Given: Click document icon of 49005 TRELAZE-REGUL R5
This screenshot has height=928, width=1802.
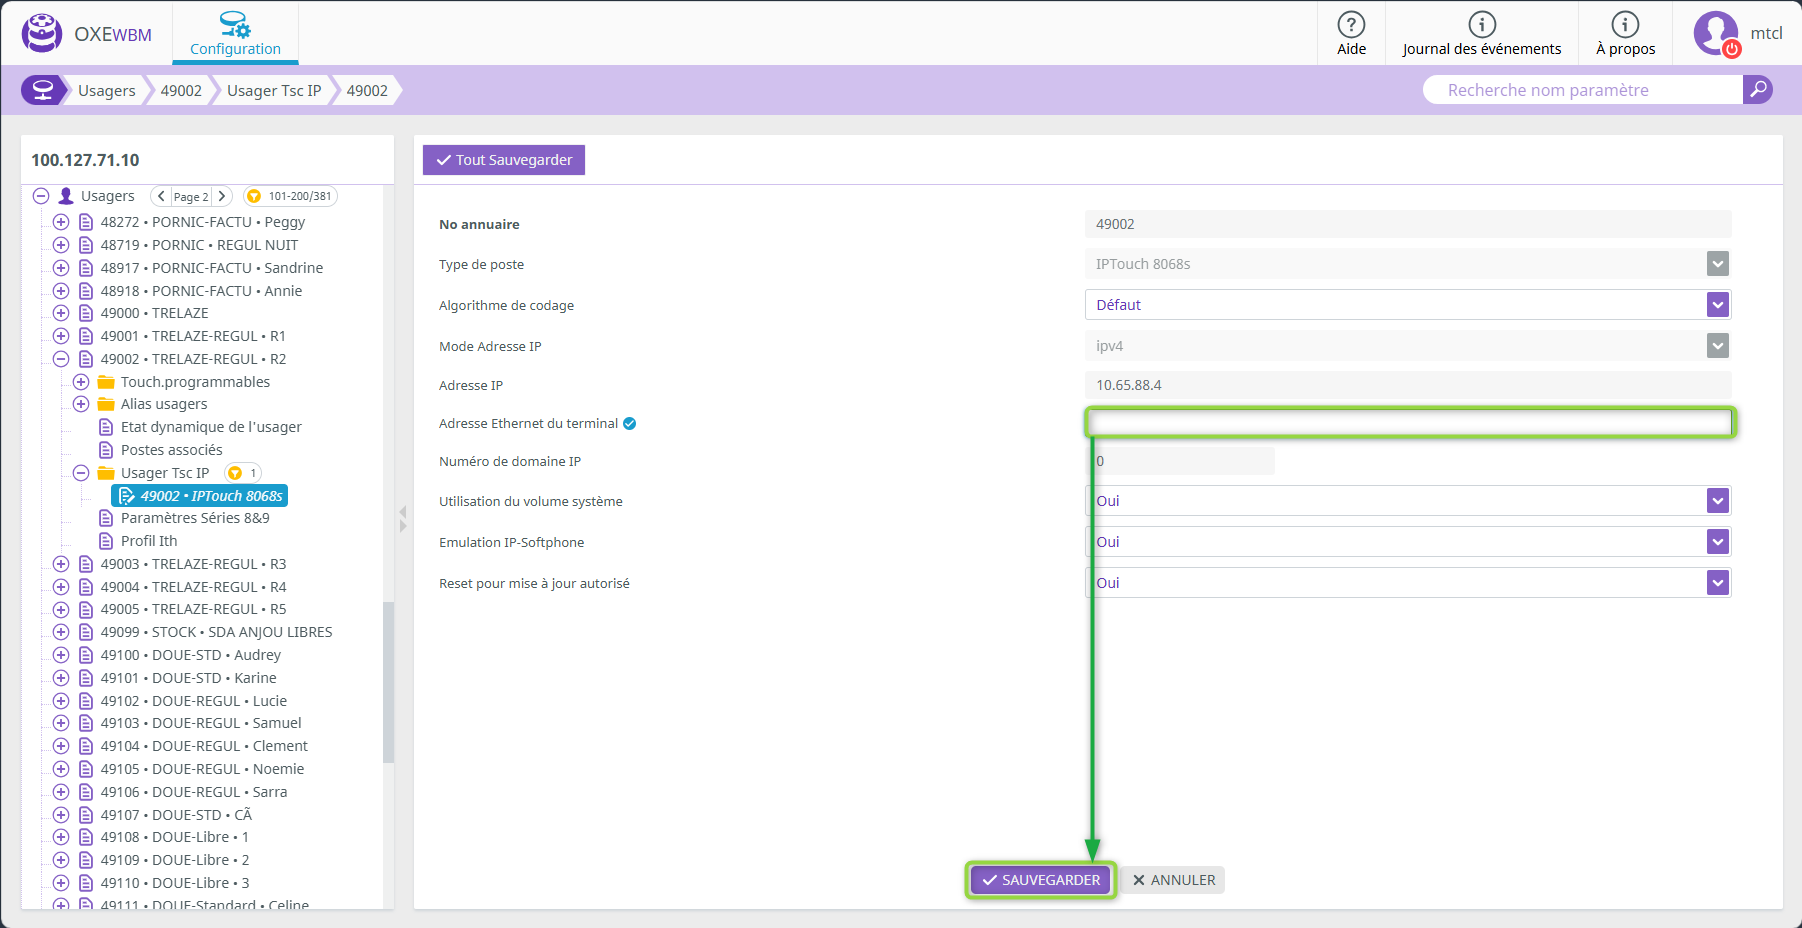Looking at the screenshot, I should 86,609.
